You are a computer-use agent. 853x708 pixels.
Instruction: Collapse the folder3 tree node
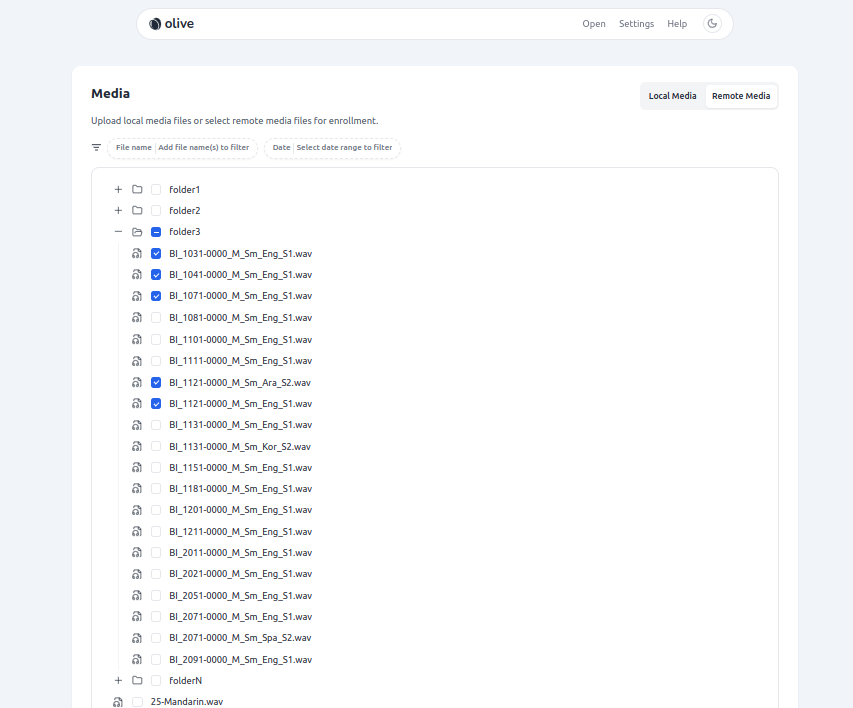(x=118, y=232)
